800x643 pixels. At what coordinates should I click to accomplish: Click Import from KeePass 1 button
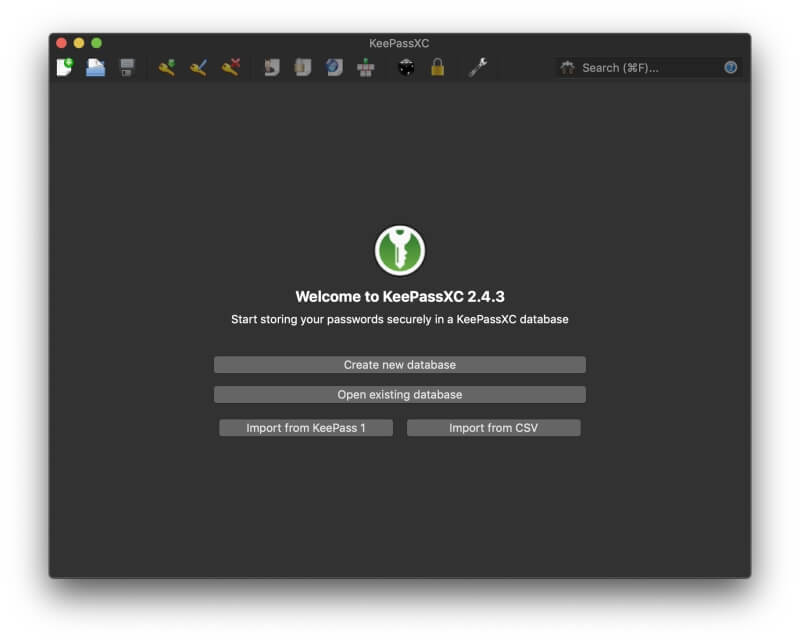306,428
